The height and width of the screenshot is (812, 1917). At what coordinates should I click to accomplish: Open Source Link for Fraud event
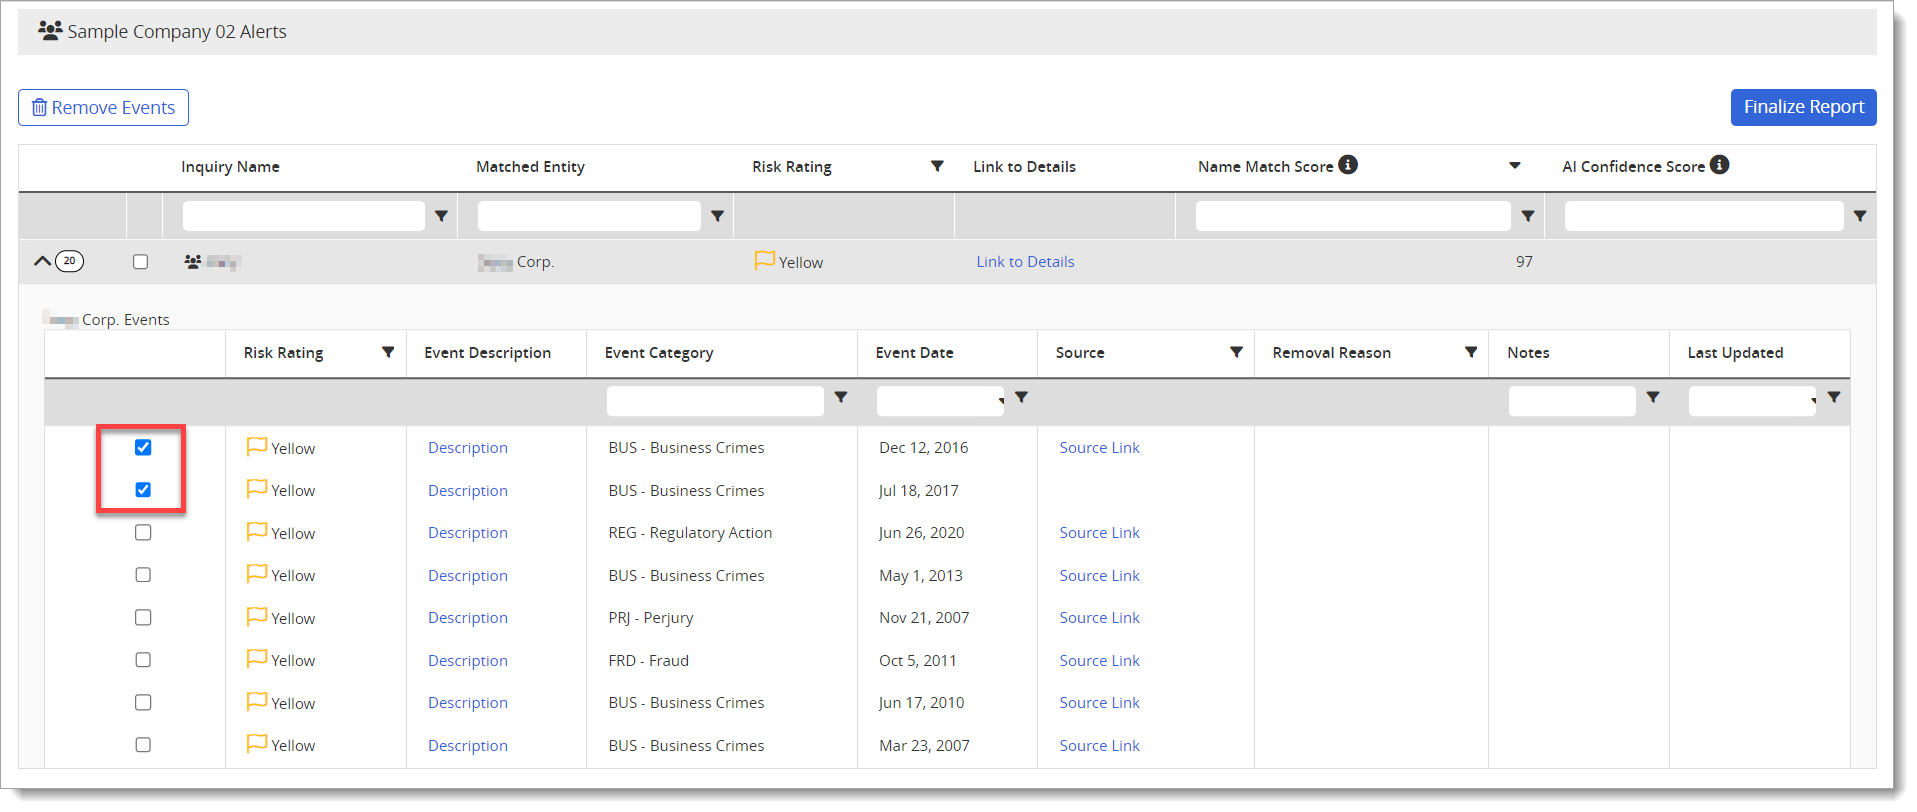(x=1099, y=661)
